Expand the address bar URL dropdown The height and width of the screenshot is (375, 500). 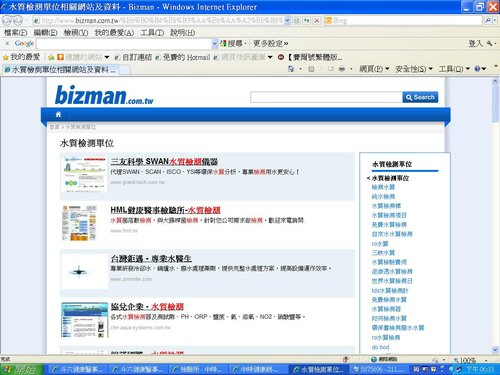(x=287, y=21)
